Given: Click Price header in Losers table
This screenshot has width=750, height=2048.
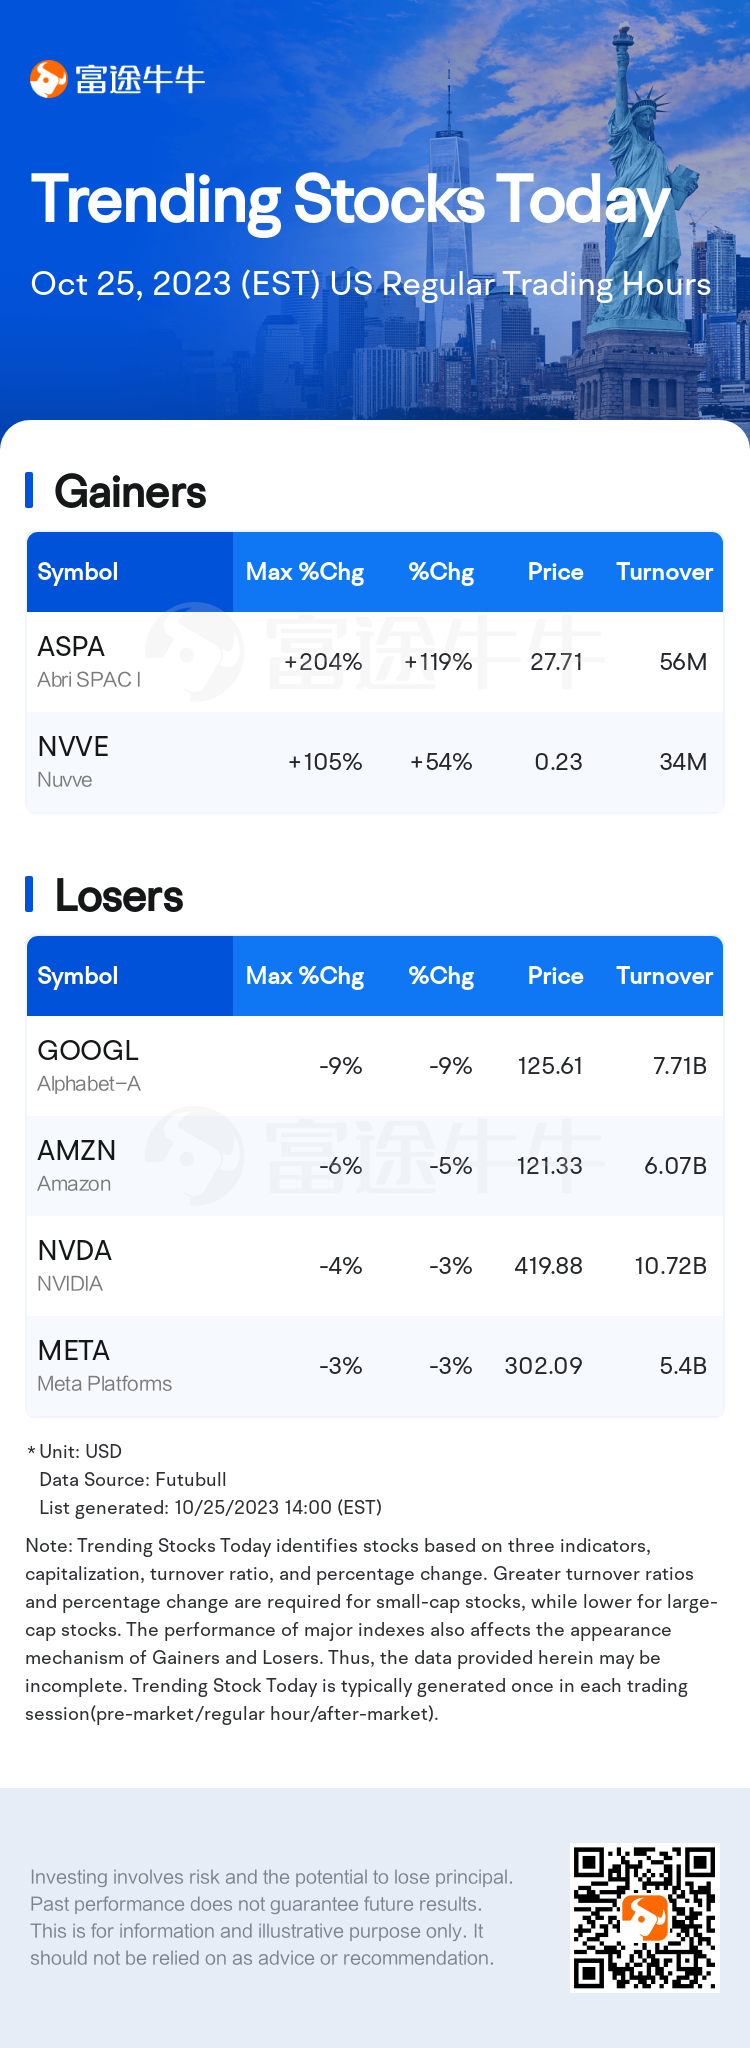Looking at the screenshot, I should tap(555, 976).
